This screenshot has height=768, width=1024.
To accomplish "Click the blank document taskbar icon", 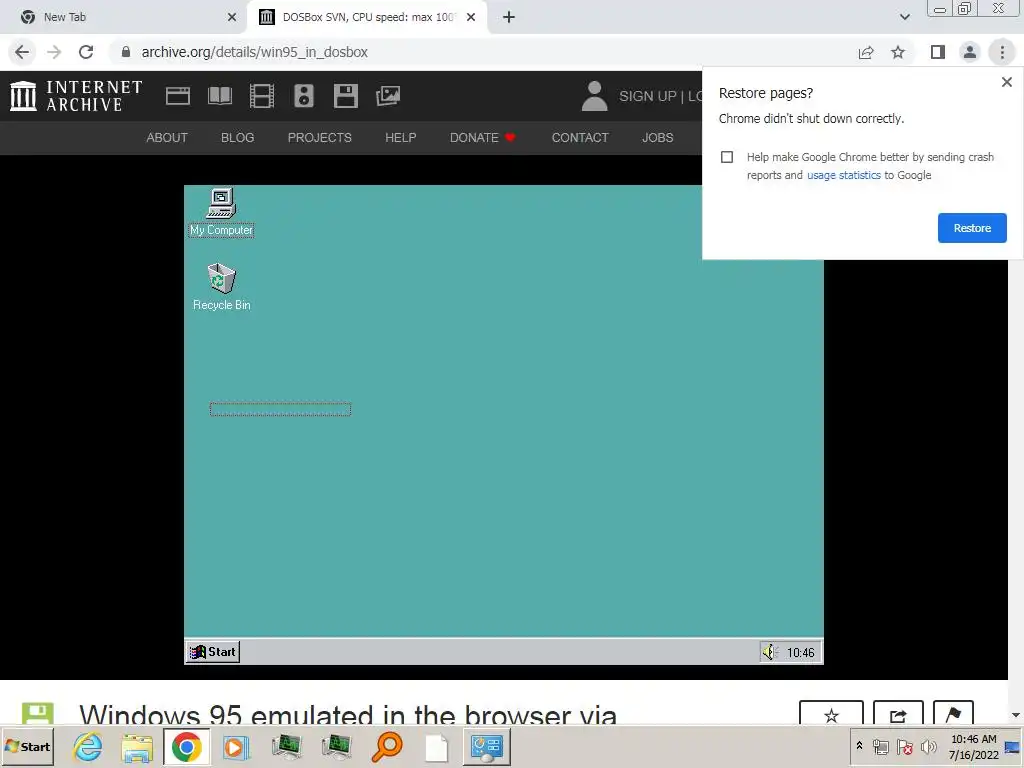I will point(436,748).
